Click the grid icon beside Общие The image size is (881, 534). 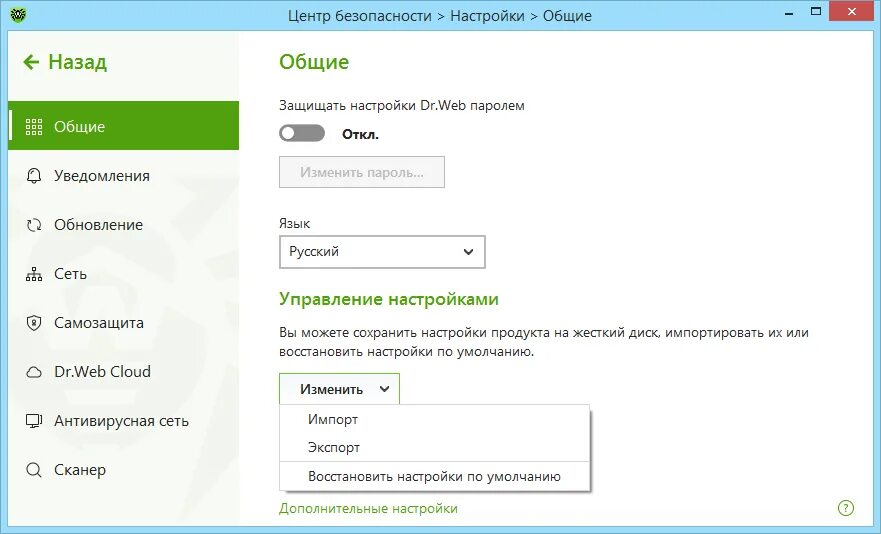point(34,127)
